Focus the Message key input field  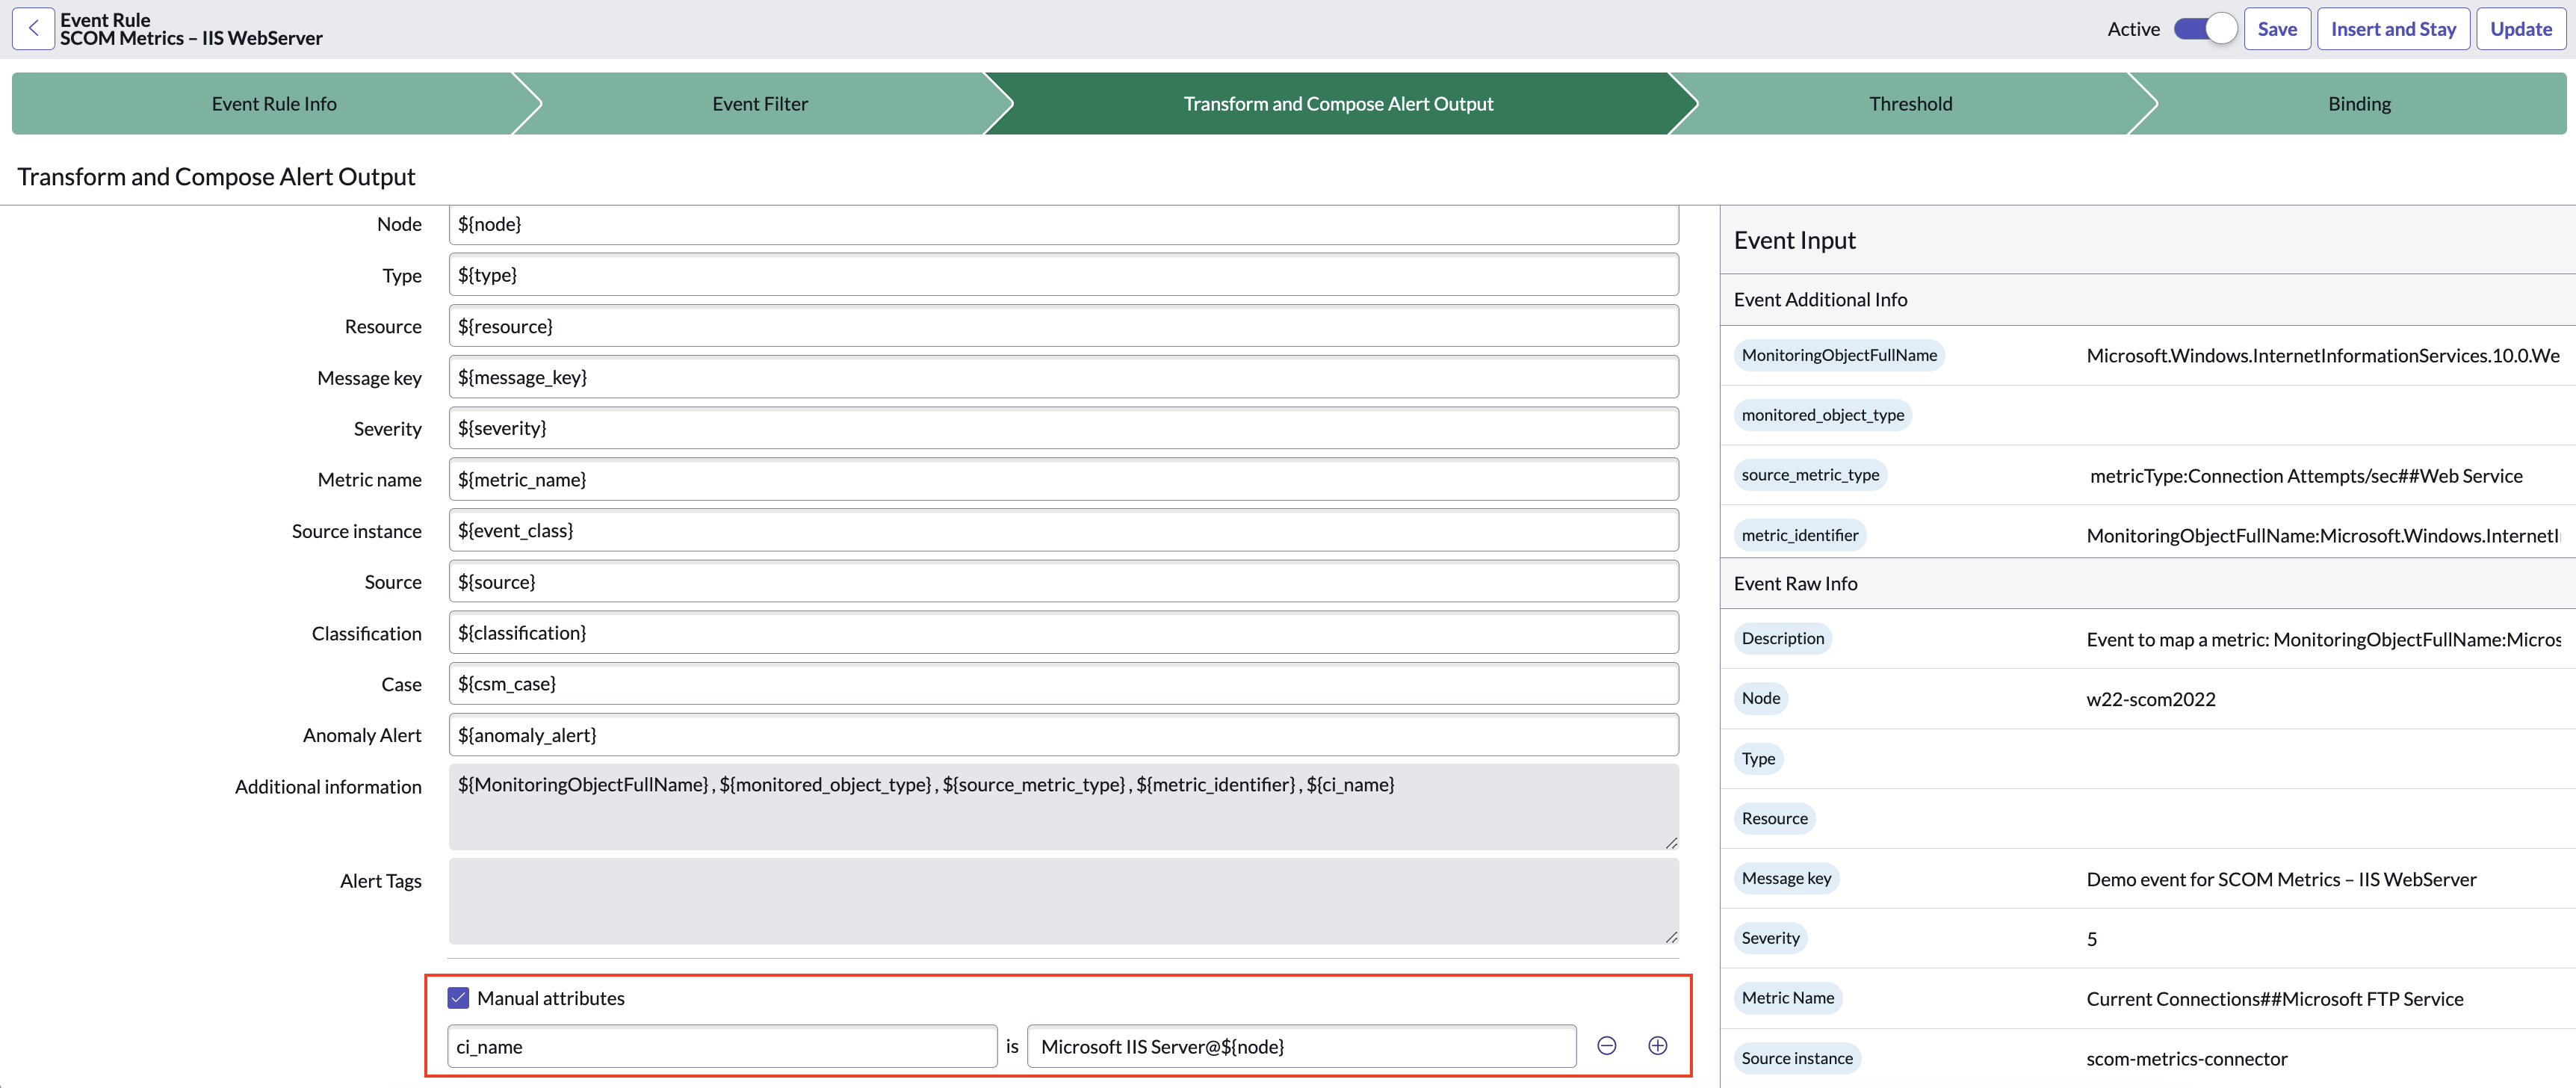(x=1063, y=377)
